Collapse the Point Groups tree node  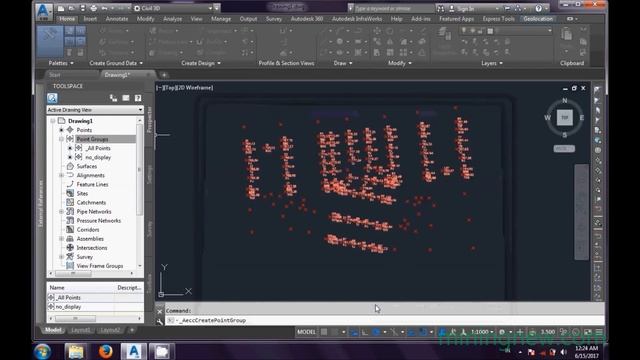click(x=61, y=139)
